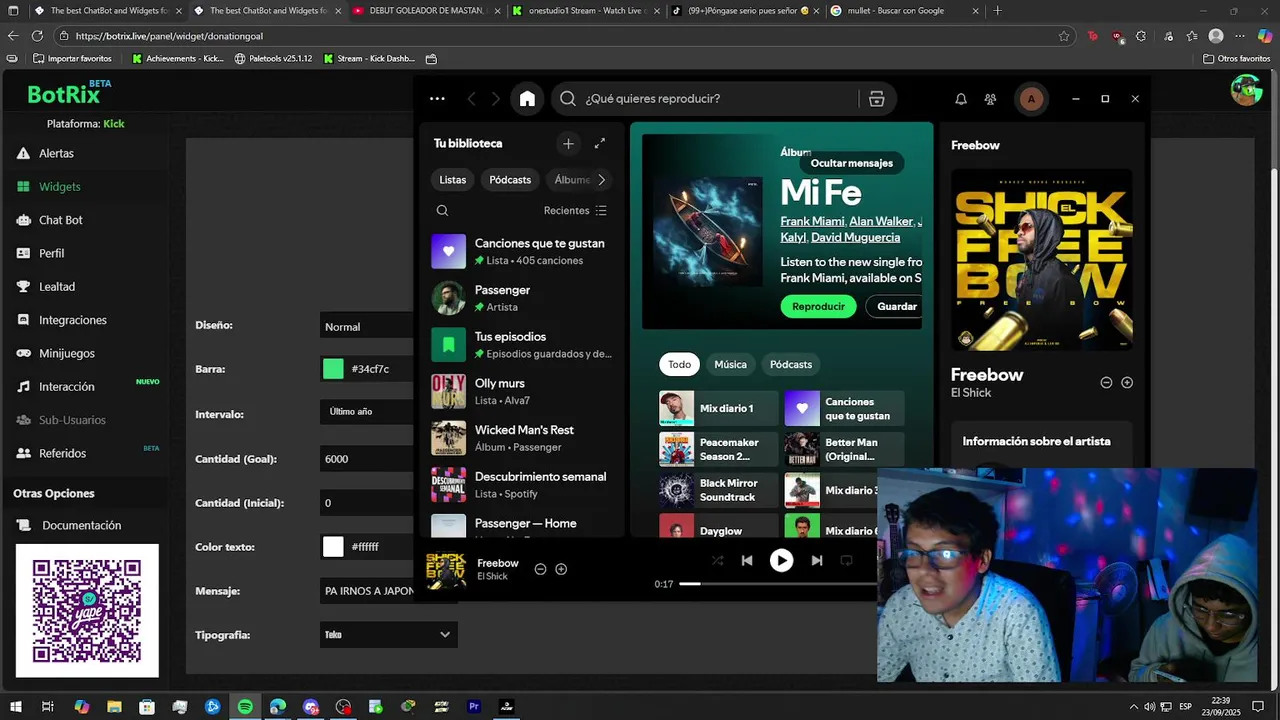The width and height of the screenshot is (1280, 720).
Task: Click Spotify search field ¿Qué quieres reproducir?
Action: pos(705,99)
